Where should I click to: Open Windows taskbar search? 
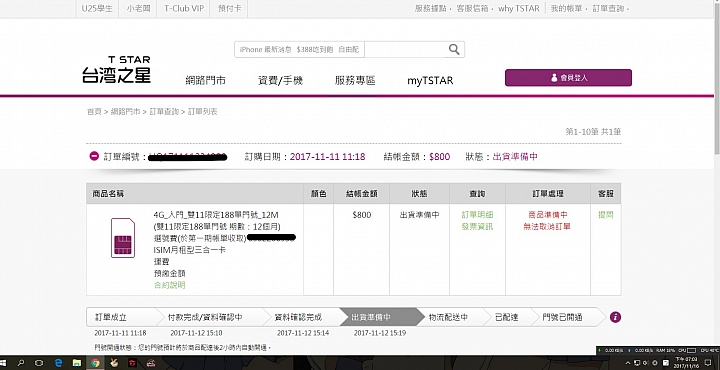tap(21, 363)
